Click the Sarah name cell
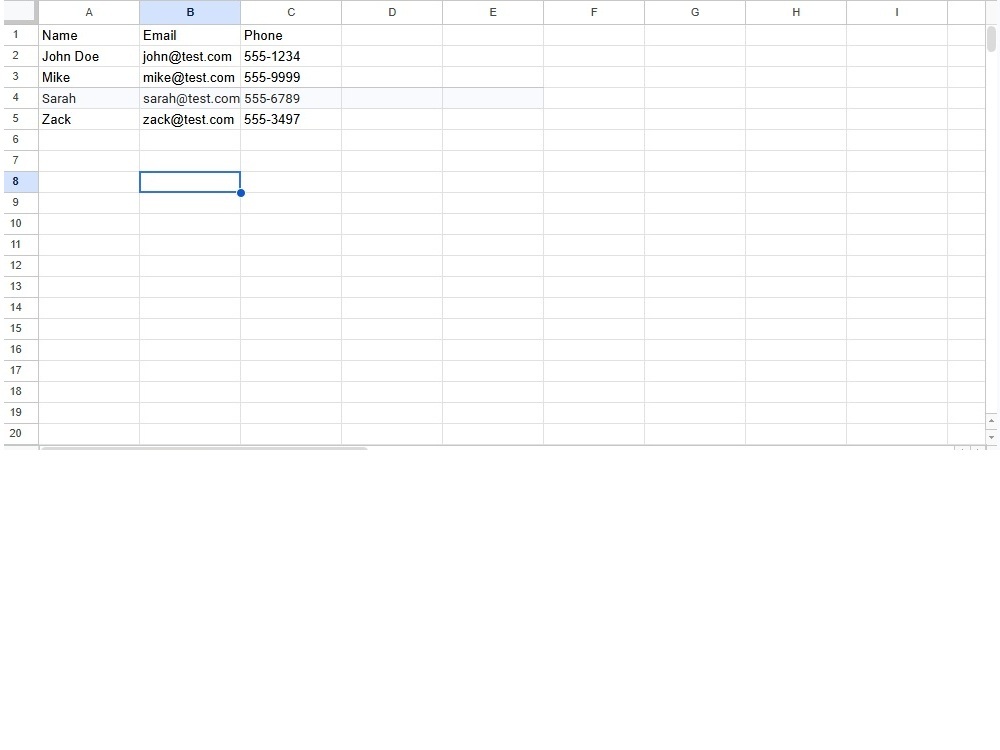 [x=89, y=98]
